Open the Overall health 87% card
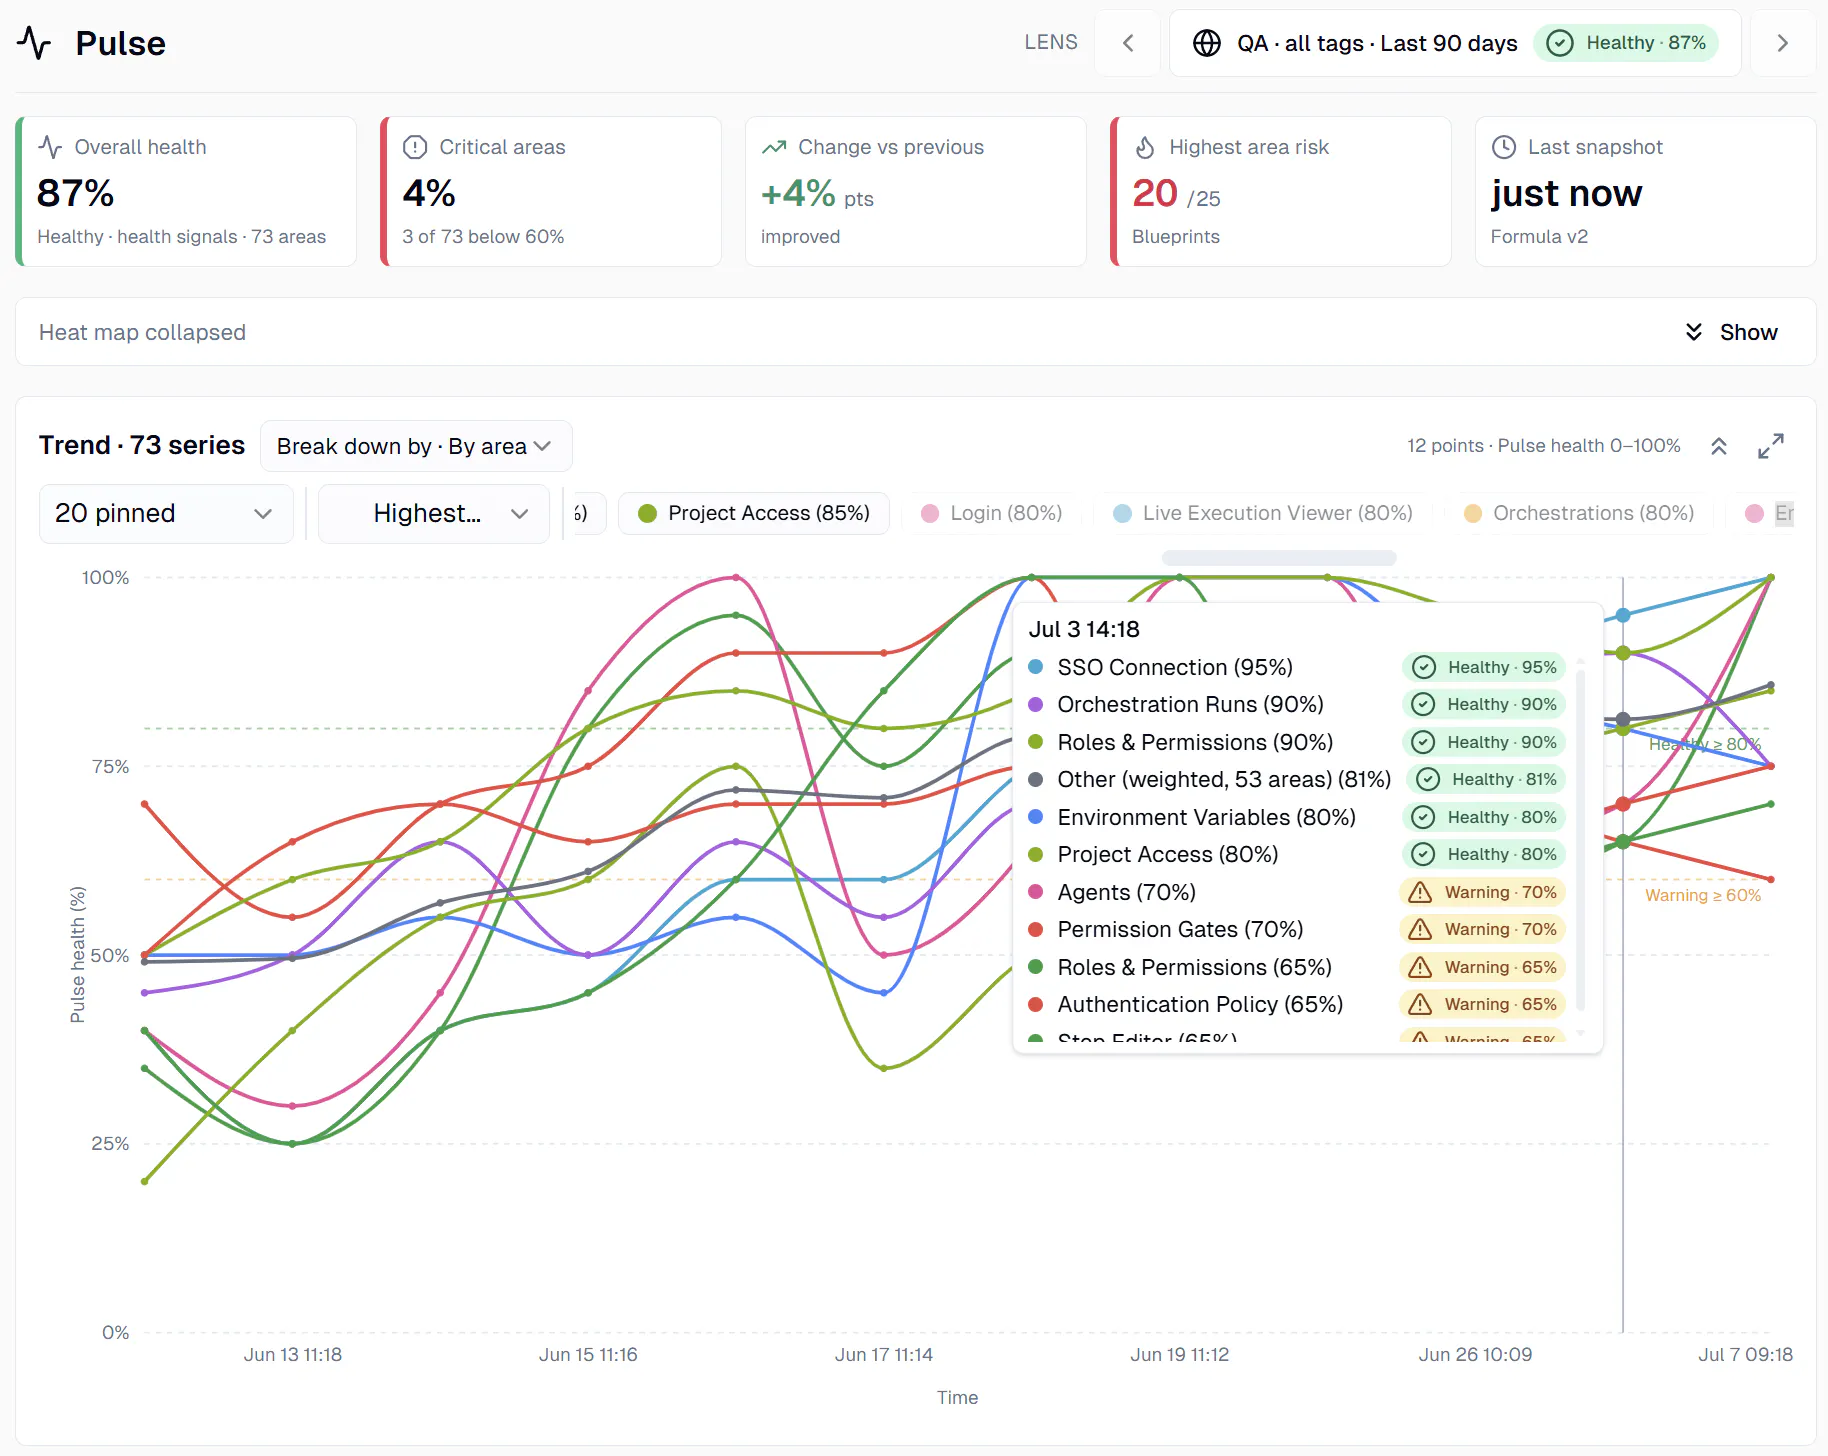 point(186,191)
